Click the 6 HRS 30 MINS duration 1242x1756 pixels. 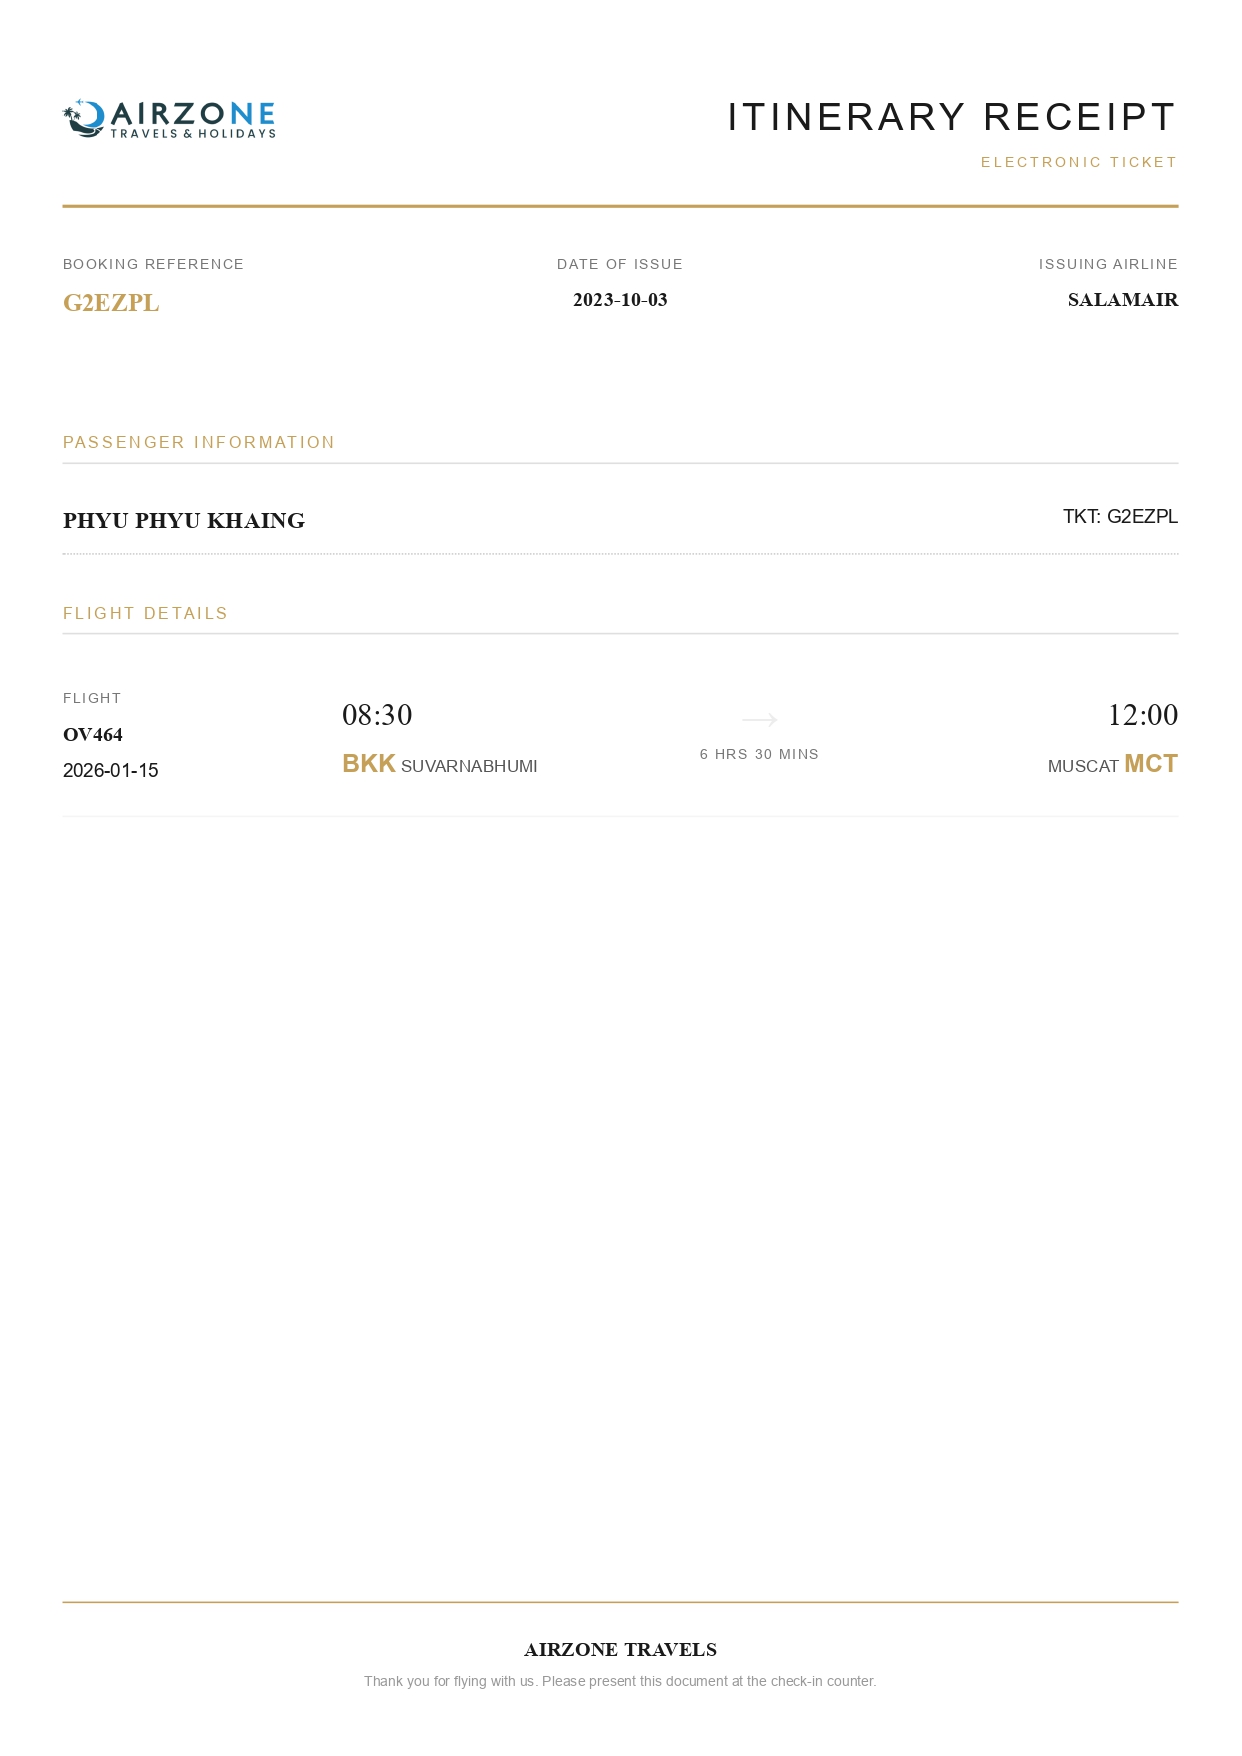pos(759,754)
